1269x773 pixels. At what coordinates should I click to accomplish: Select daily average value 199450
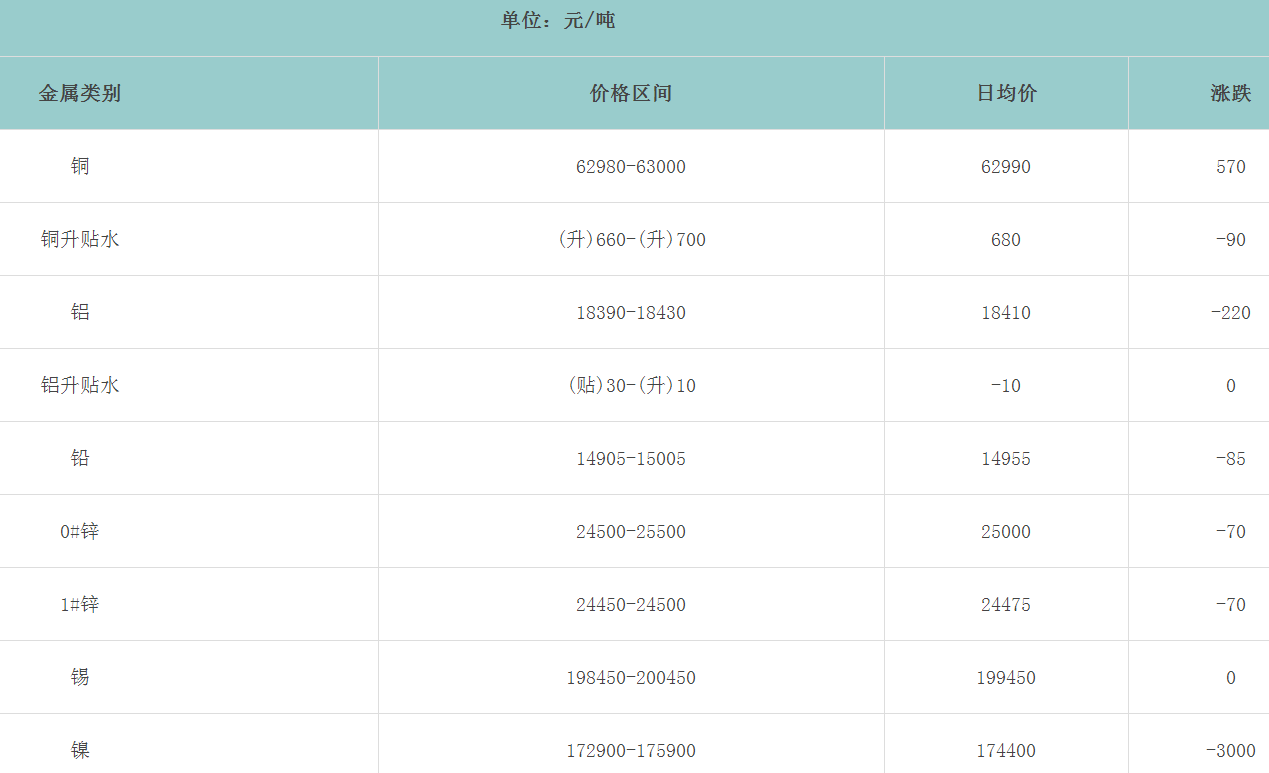1006,678
